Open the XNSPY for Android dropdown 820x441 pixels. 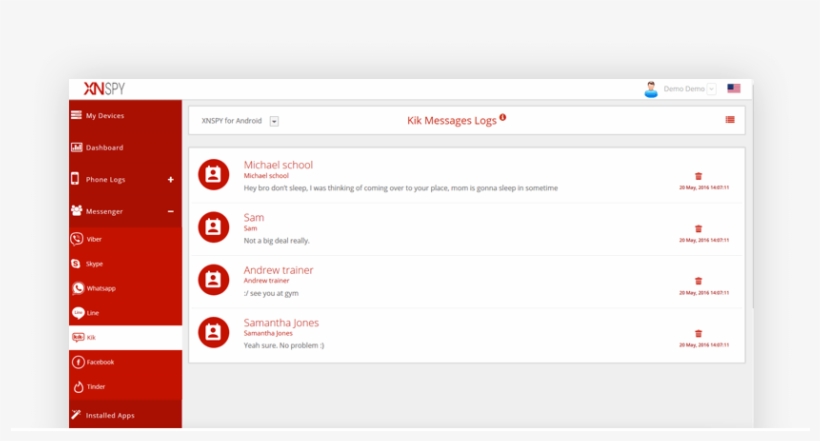point(274,121)
